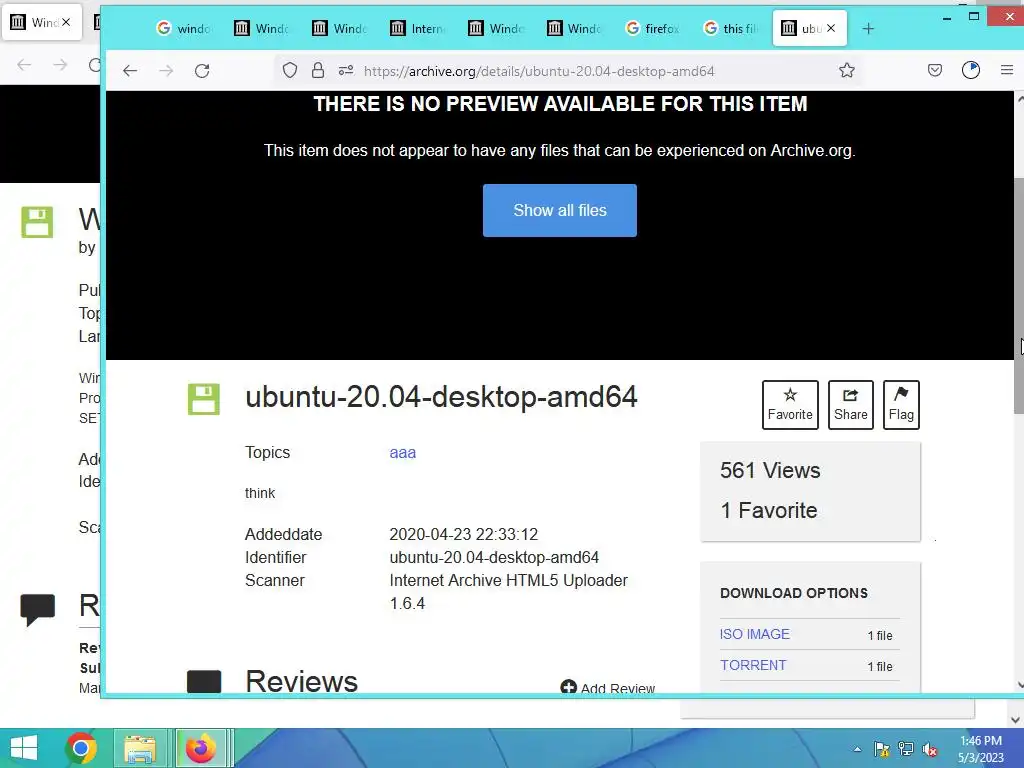Download the ISO IMAGE file

point(754,634)
